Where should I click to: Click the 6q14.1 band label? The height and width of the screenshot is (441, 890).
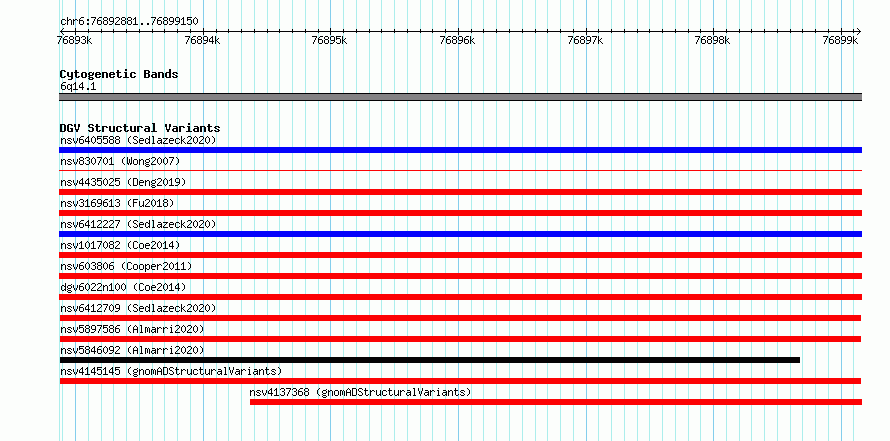tap(78, 87)
